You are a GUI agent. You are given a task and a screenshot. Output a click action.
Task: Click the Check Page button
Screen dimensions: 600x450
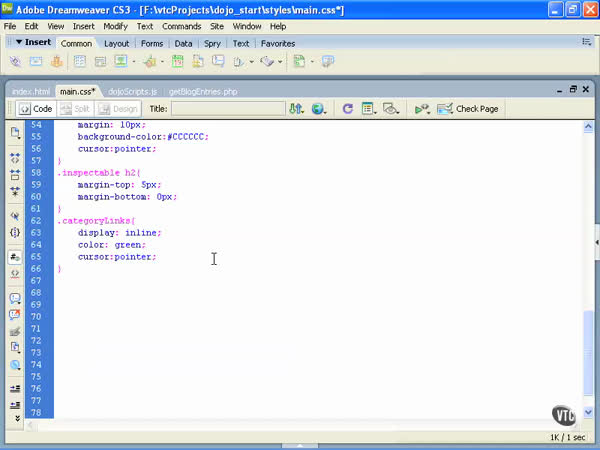click(469, 108)
